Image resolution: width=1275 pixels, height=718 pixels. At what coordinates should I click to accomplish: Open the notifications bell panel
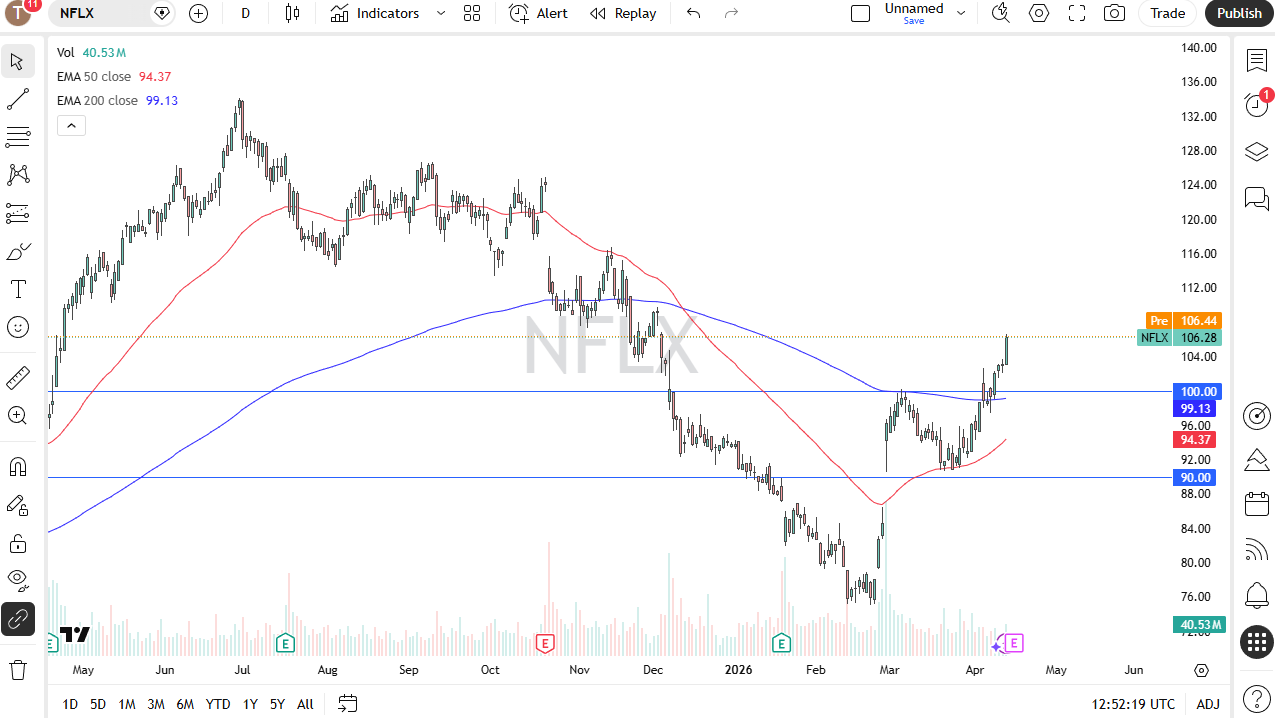1257,595
